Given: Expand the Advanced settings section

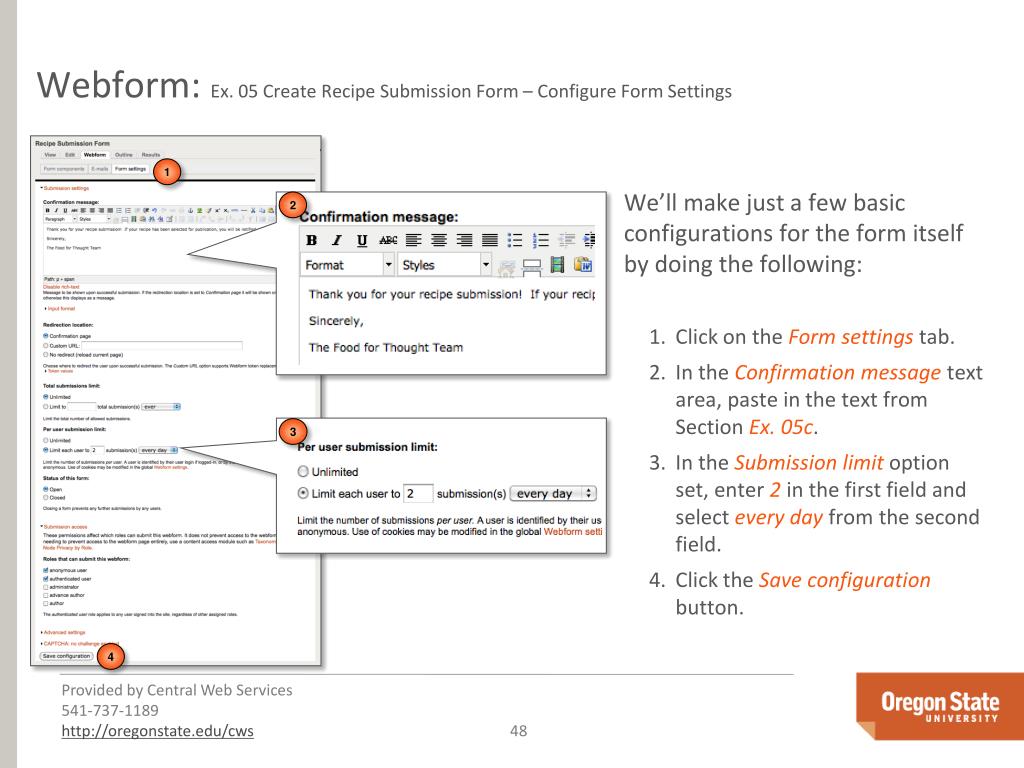Looking at the screenshot, I should [63, 632].
